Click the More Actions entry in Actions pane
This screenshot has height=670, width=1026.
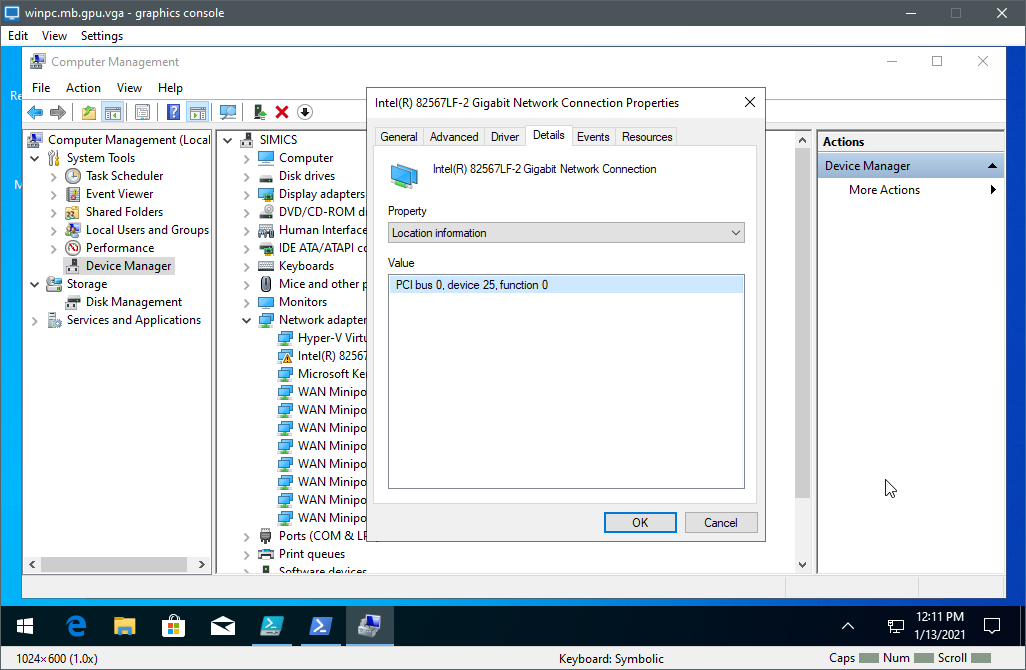884,189
